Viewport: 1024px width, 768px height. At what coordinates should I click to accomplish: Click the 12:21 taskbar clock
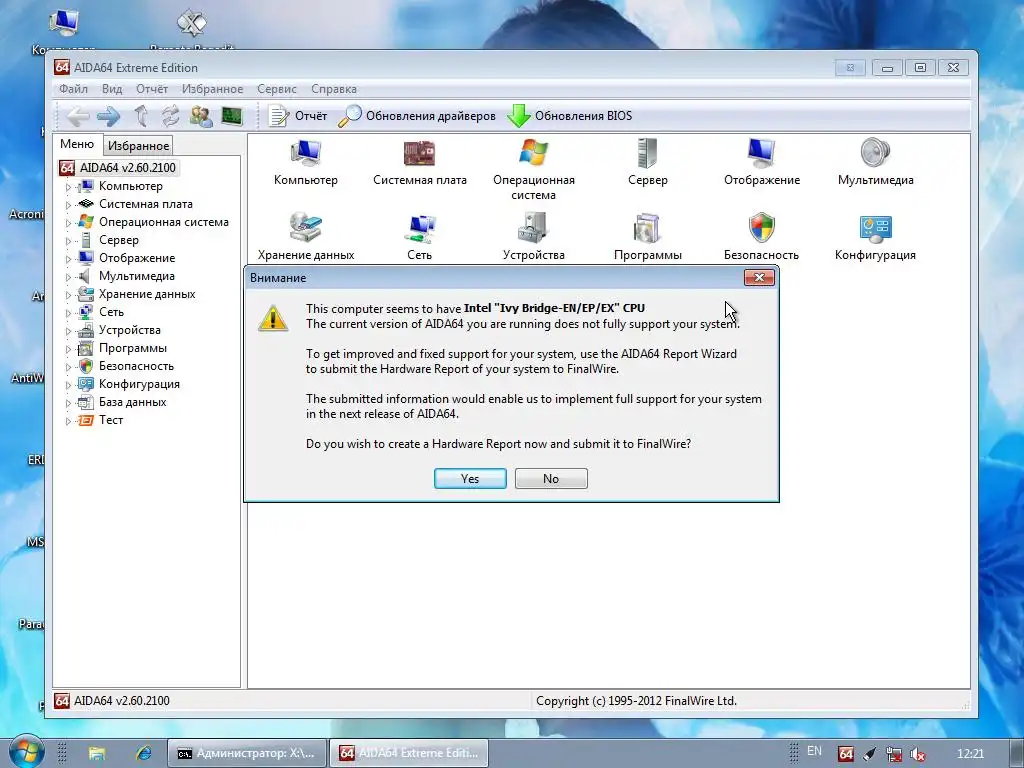pos(970,754)
